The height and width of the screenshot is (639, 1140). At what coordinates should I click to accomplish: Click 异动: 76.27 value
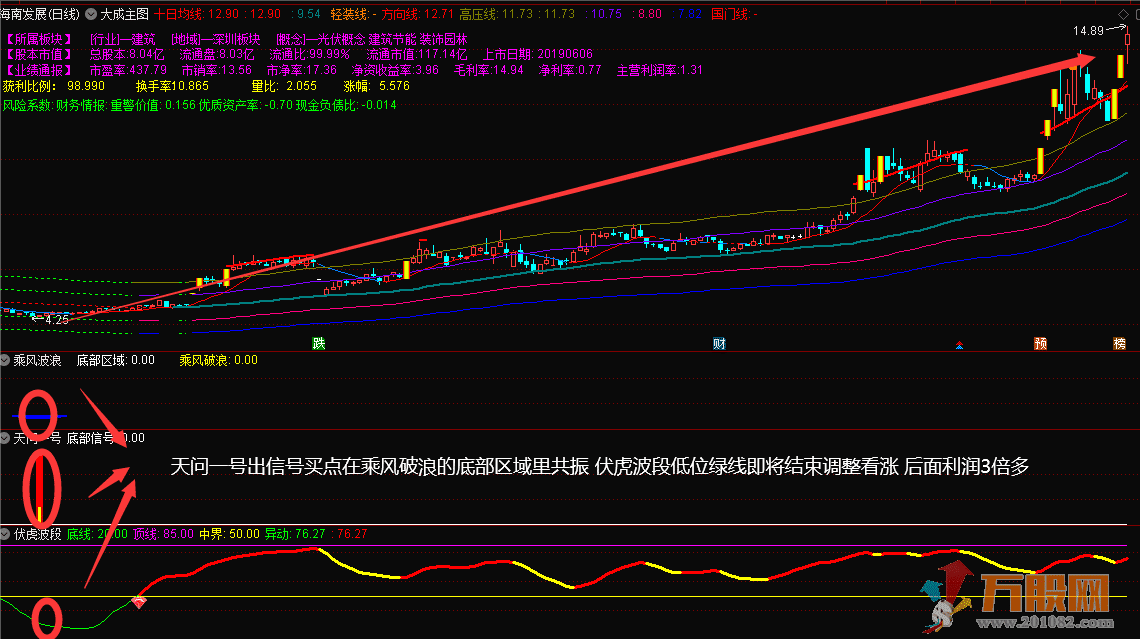pyautogui.click(x=295, y=534)
